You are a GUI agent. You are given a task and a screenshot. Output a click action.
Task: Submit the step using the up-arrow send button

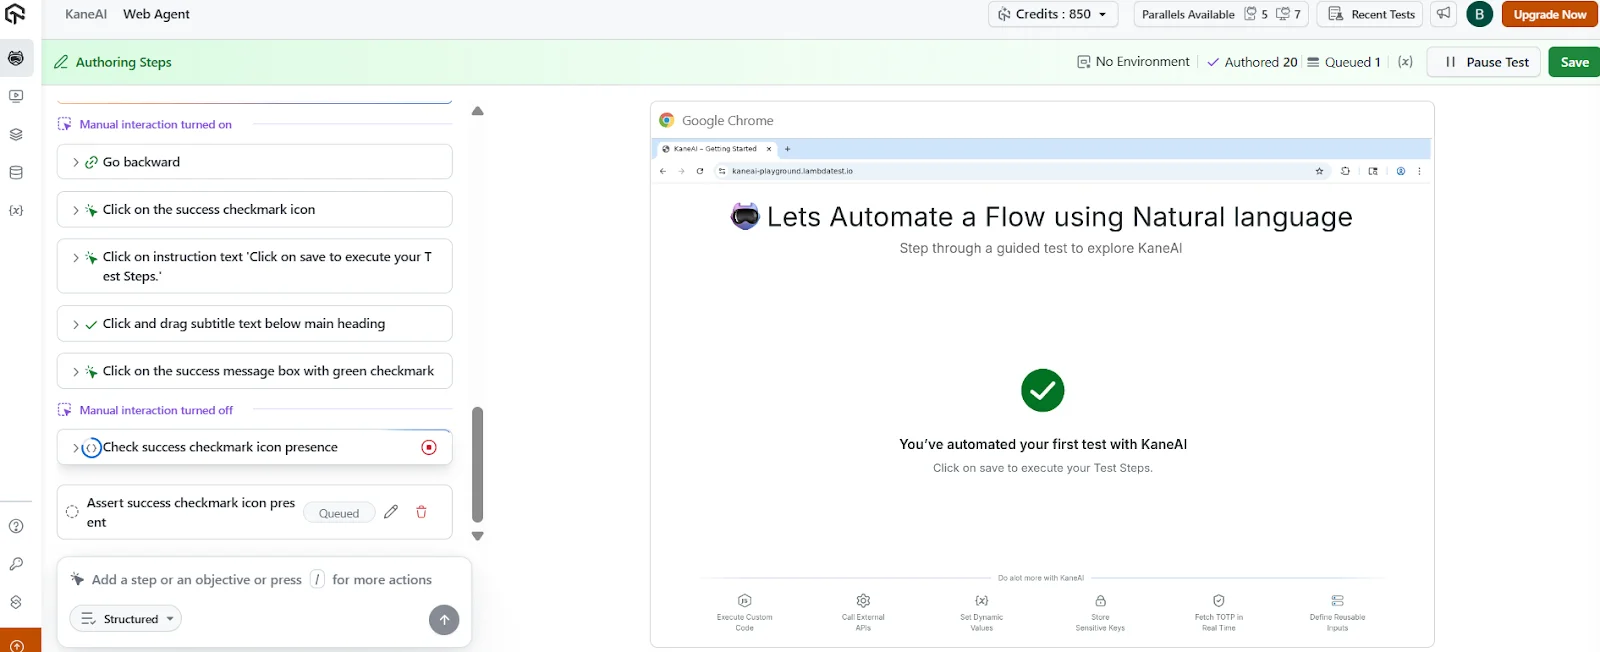[x=444, y=620]
